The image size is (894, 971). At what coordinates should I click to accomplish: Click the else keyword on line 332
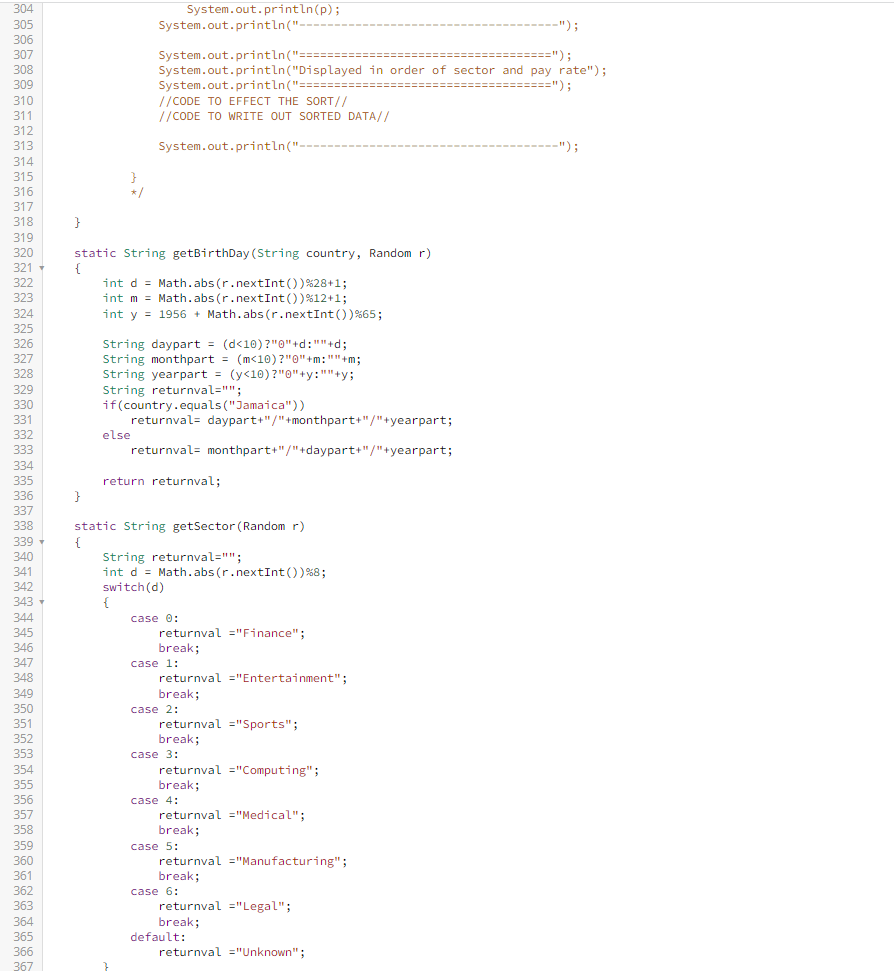[116, 435]
